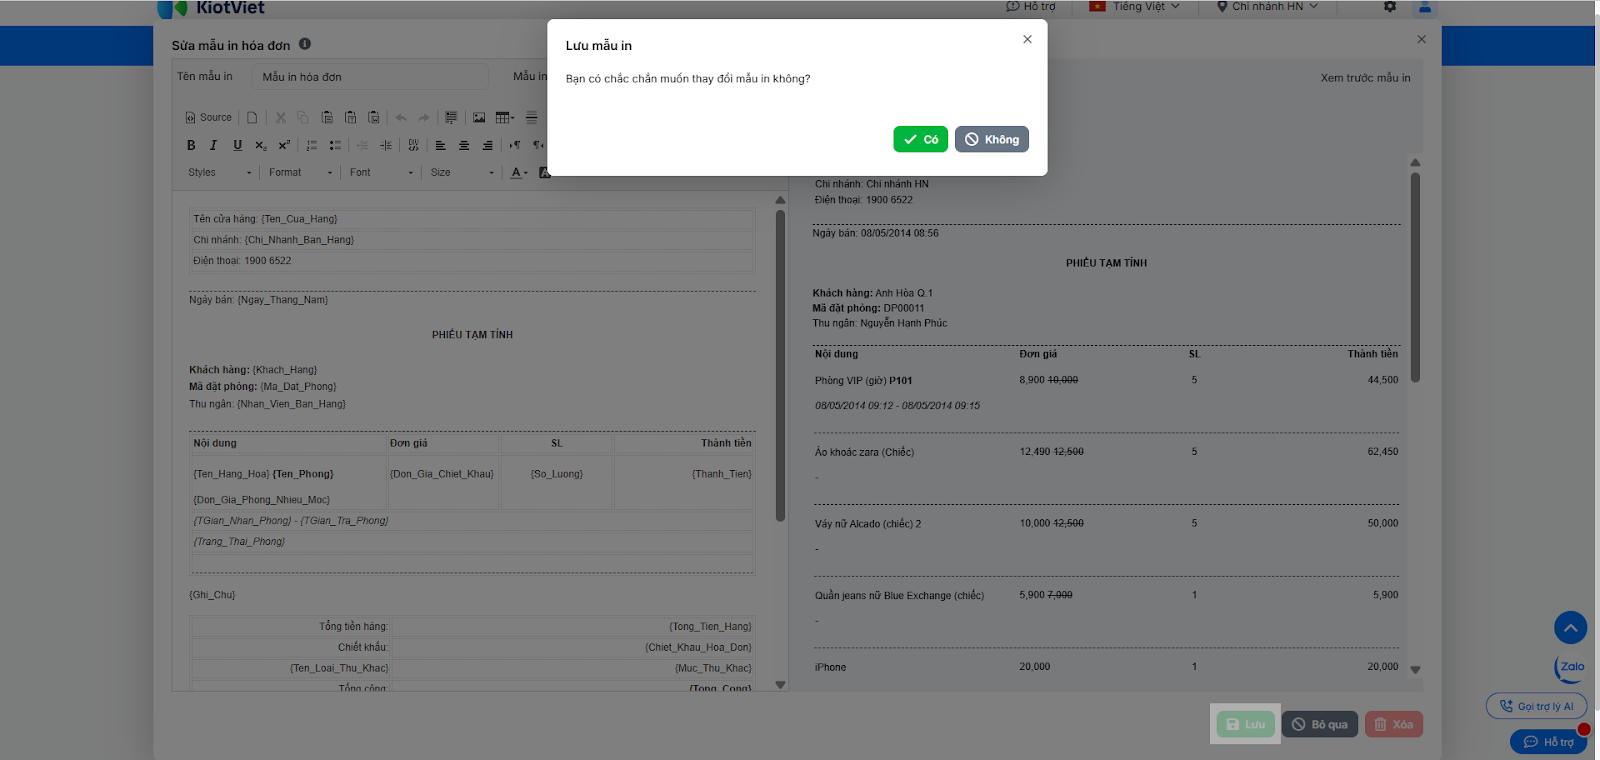Click info icon beside Sửa mẫu in hóa đơn
1600x760 pixels.
tap(305, 44)
